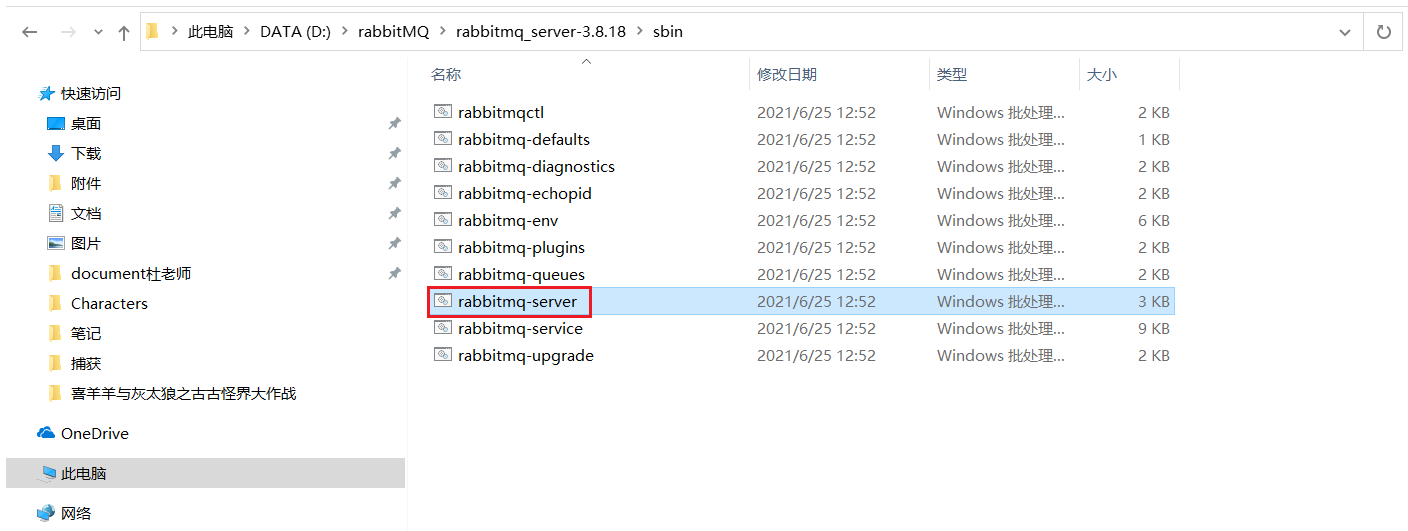Select rabbitmq-env file icon
The height and width of the screenshot is (531, 1408).
click(443, 220)
